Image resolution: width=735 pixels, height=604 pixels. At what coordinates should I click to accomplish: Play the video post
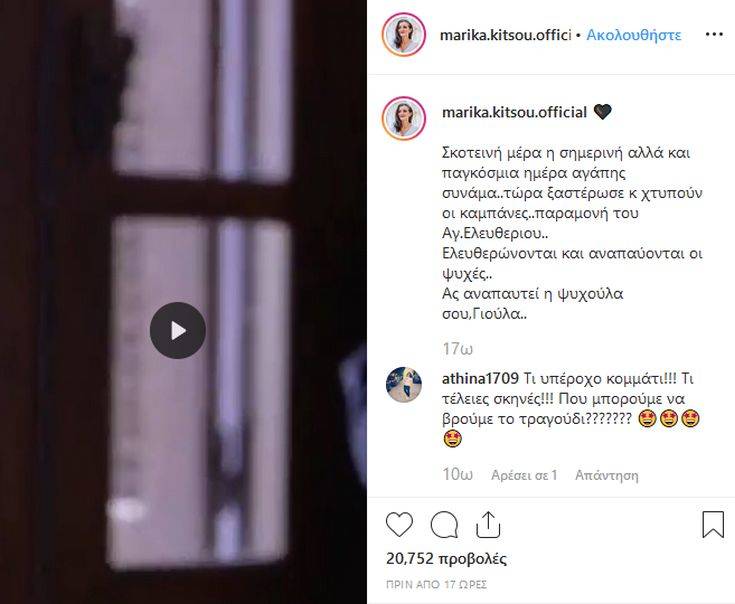coord(178,331)
